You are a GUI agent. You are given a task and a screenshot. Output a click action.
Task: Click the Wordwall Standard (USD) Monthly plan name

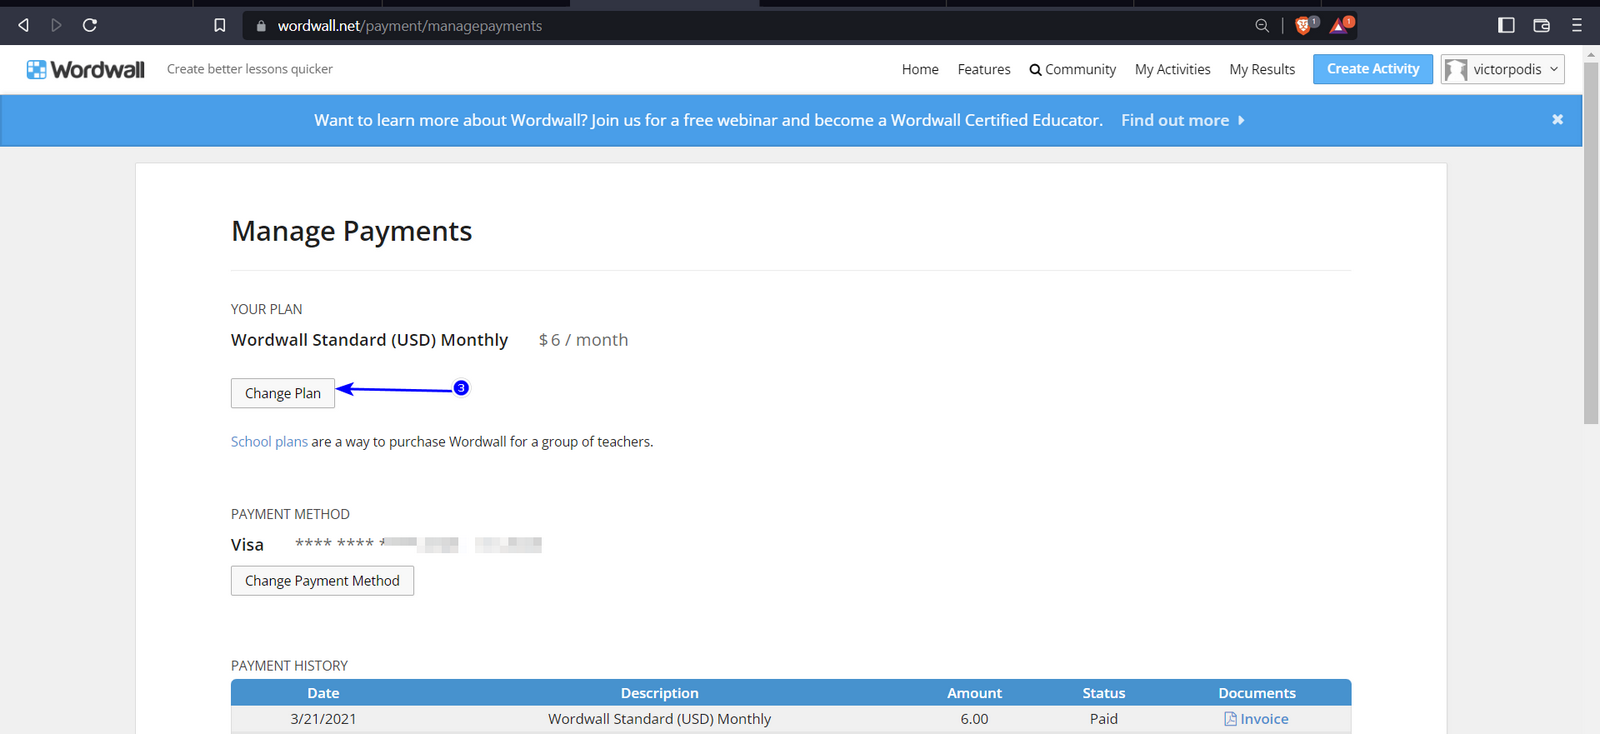(369, 340)
